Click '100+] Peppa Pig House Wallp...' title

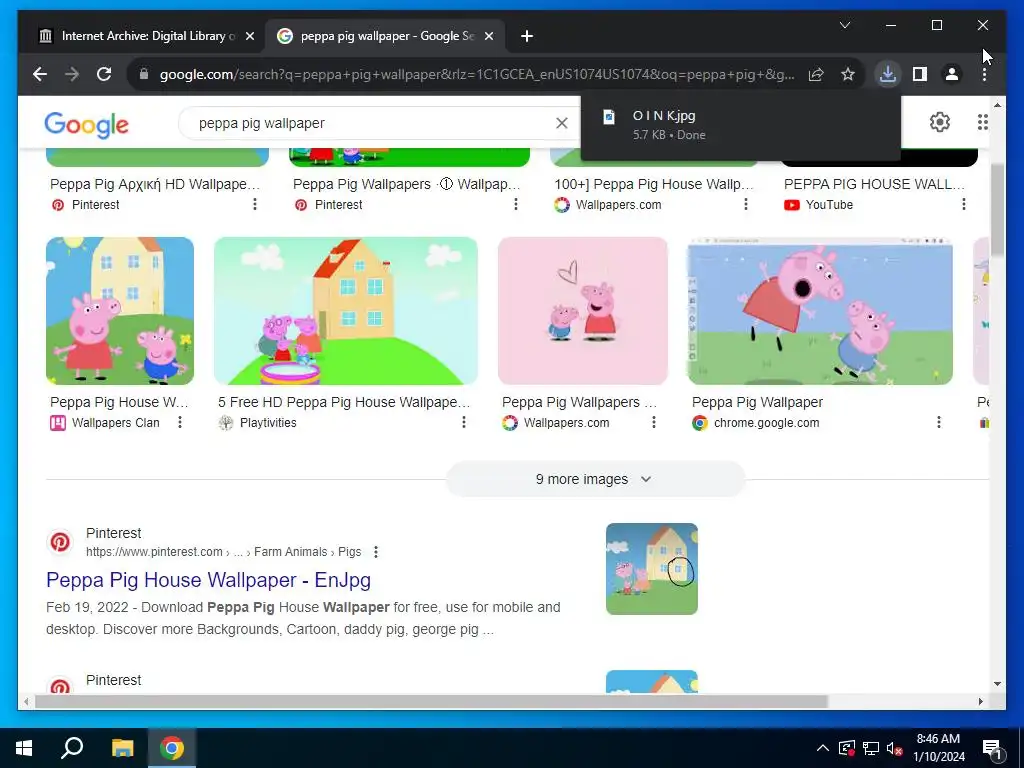click(654, 184)
